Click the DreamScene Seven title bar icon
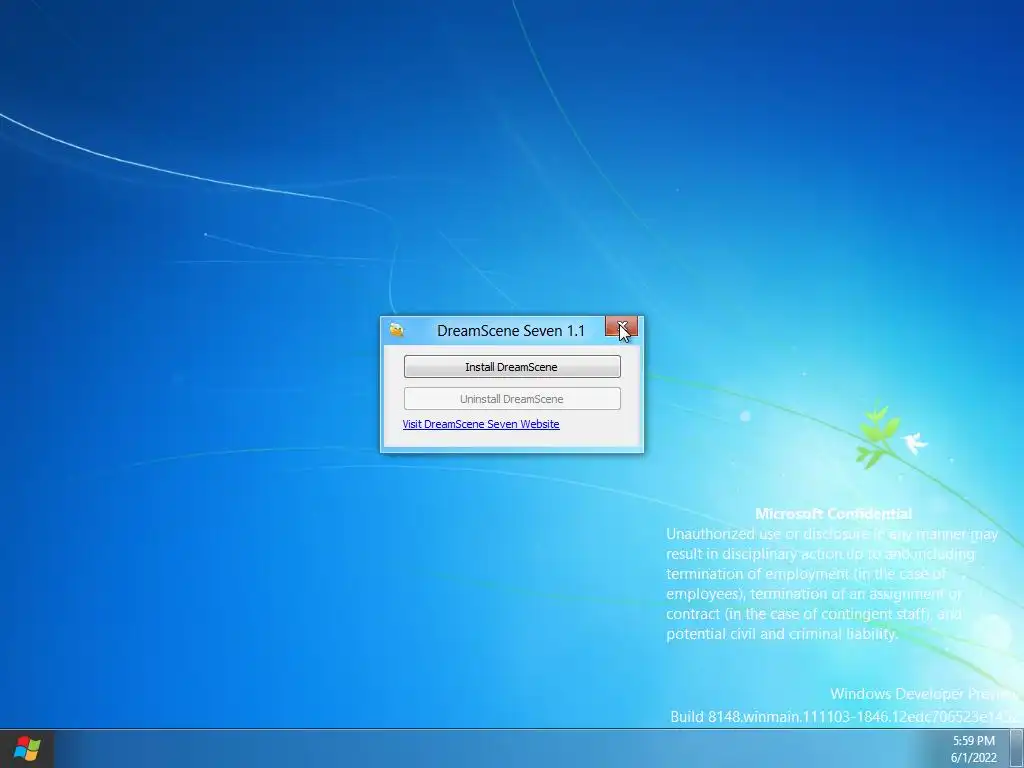The width and height of the screenshot is (1024, 768). (x=396, y=330)
